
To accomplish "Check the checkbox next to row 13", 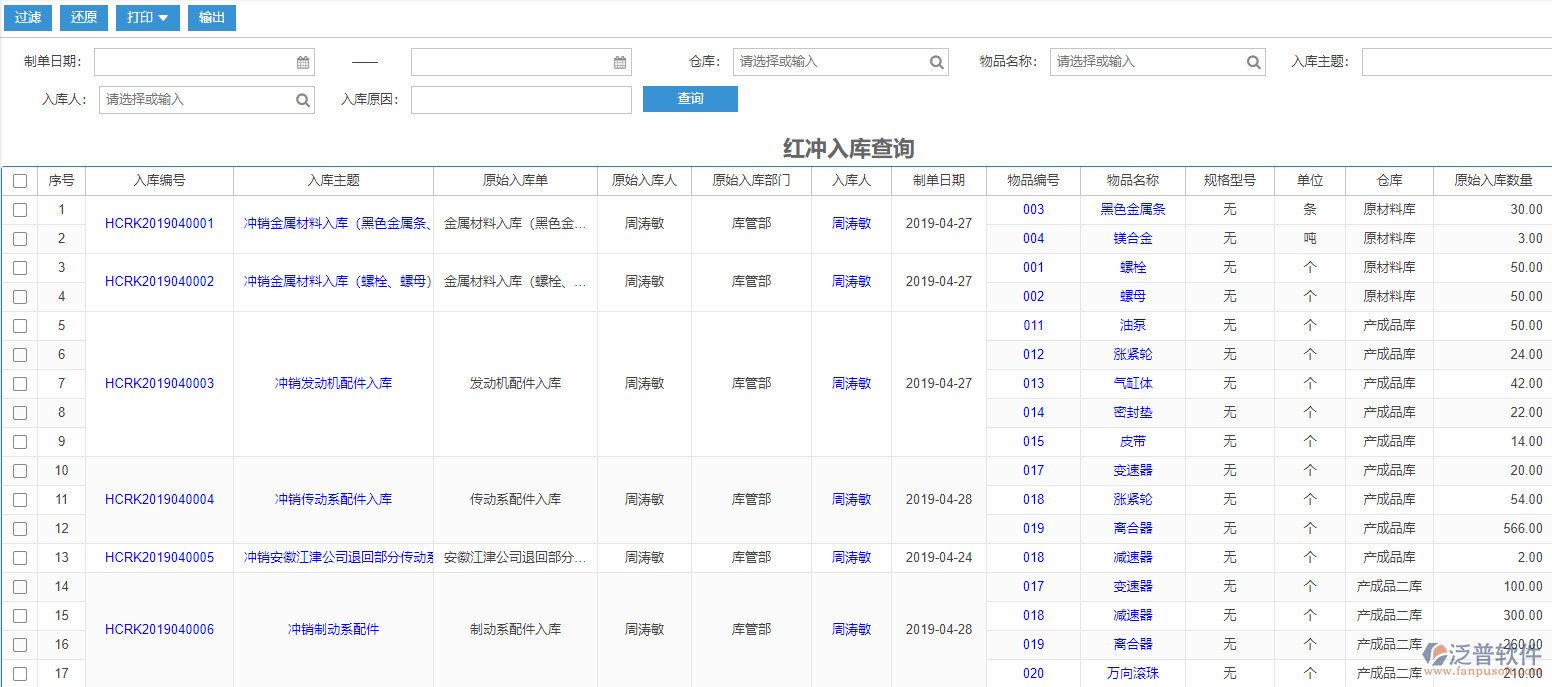I will click(20, 557).
